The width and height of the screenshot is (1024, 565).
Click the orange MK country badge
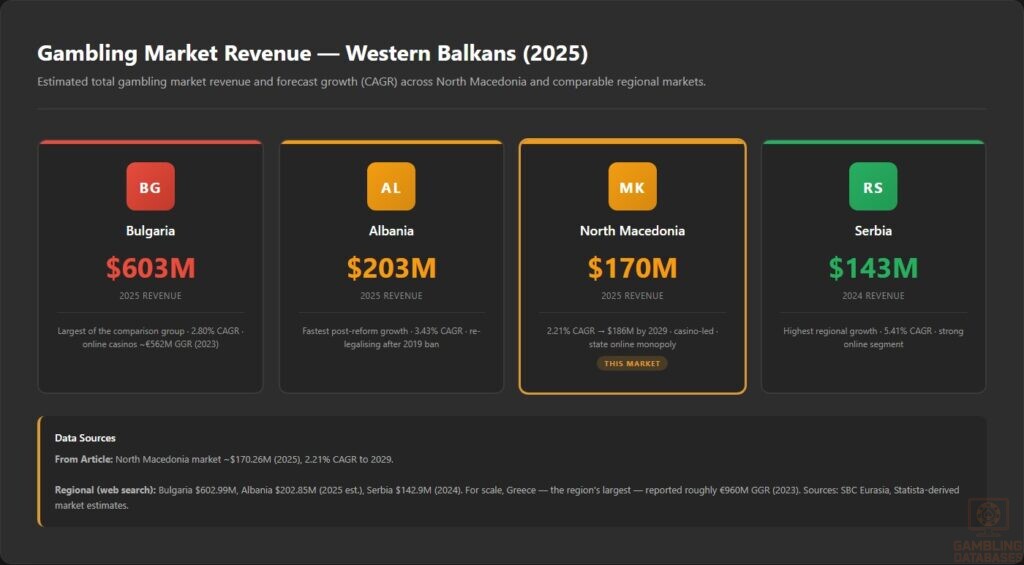pos(632,187)
